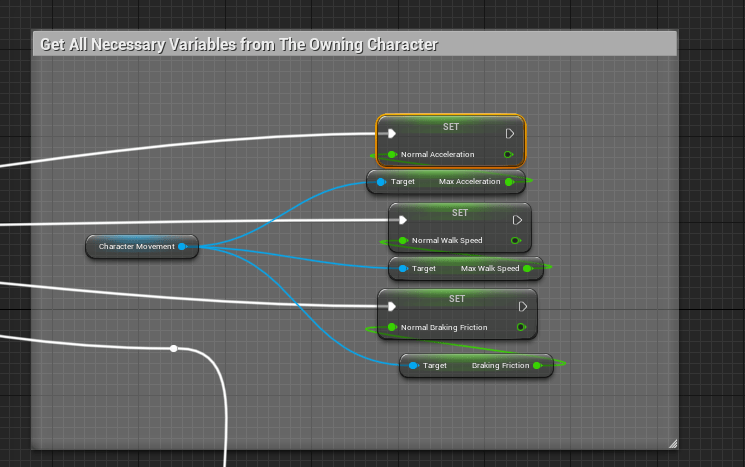This screenshot has width=745, height=467.
Task: Click the exec output pin on Normal Braking Friction SET node
Action: [x=523, y=306]
